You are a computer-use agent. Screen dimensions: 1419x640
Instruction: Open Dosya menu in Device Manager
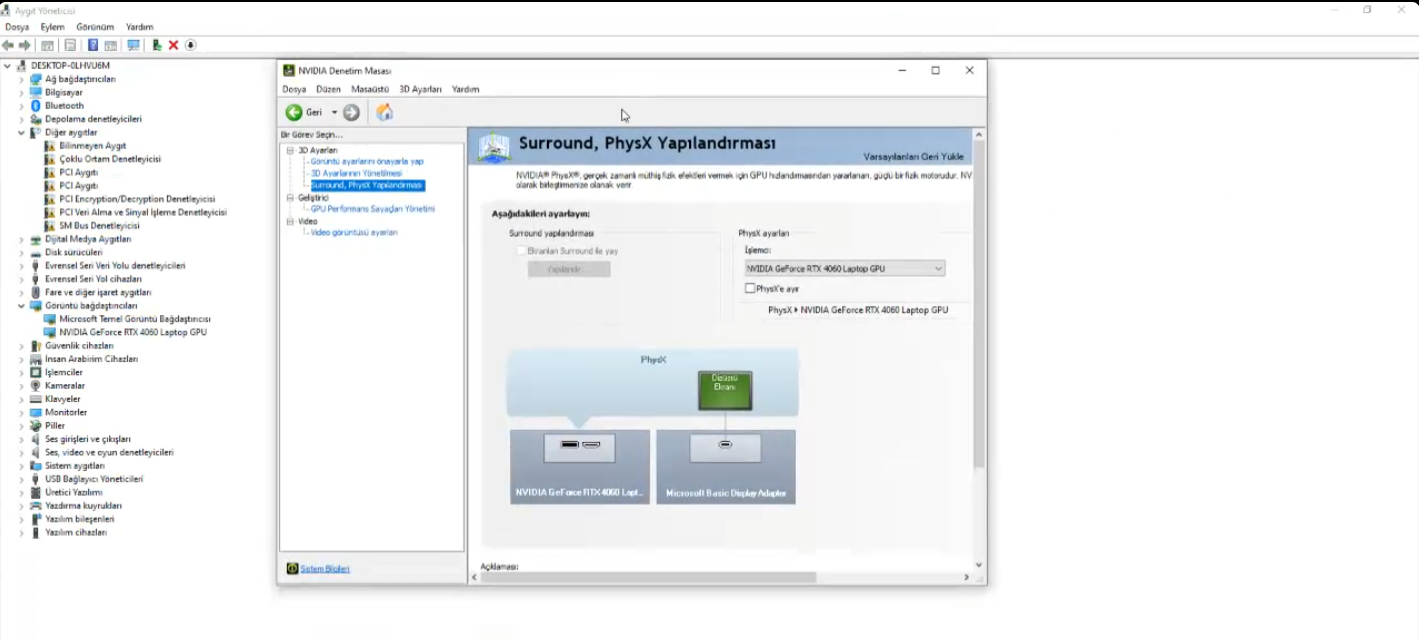pyautogui.click(x=17, y=27)
